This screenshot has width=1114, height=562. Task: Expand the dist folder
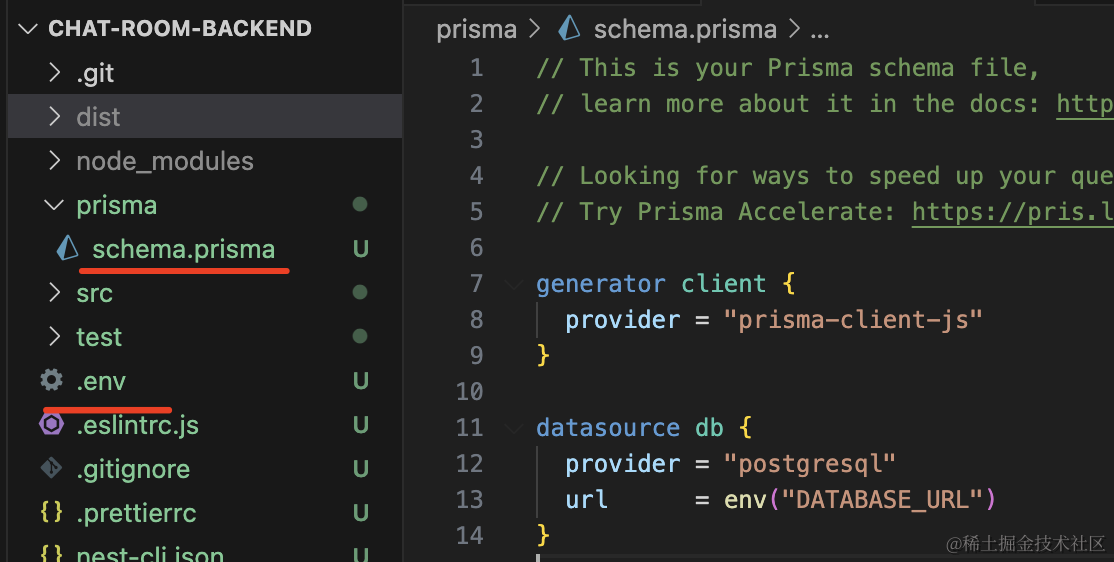(54, 117)
